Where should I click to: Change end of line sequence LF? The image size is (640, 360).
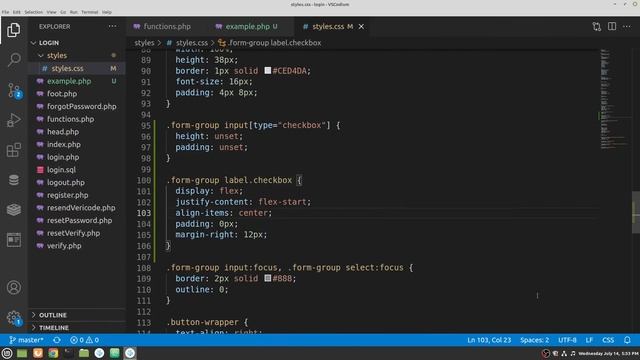point(589,340)
